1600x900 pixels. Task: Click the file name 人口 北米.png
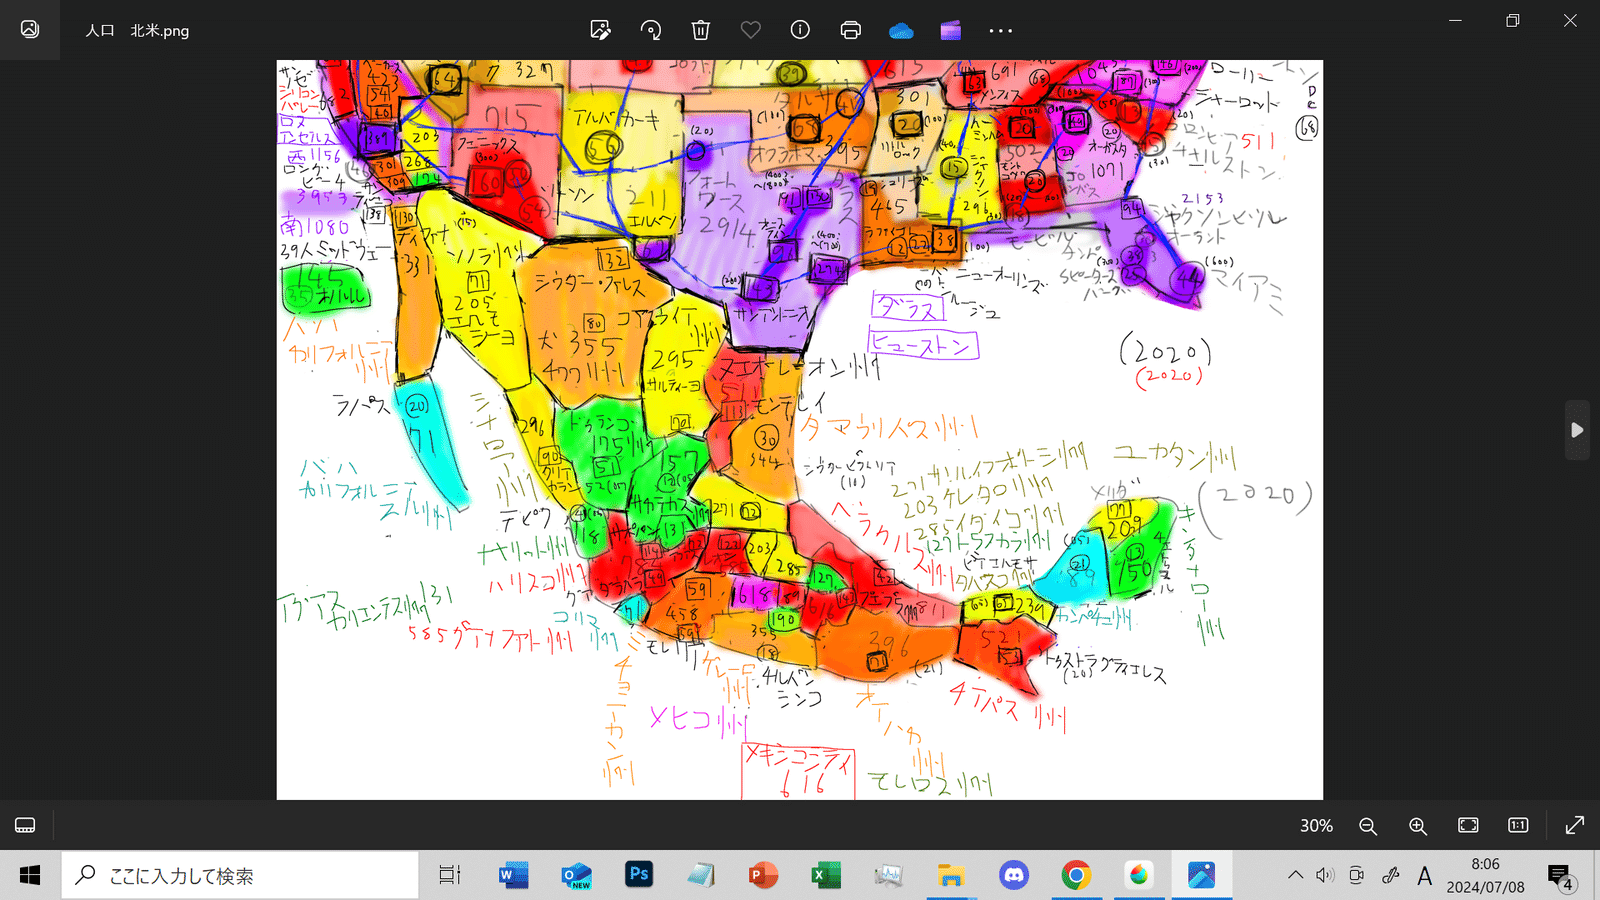click(137, 31)
